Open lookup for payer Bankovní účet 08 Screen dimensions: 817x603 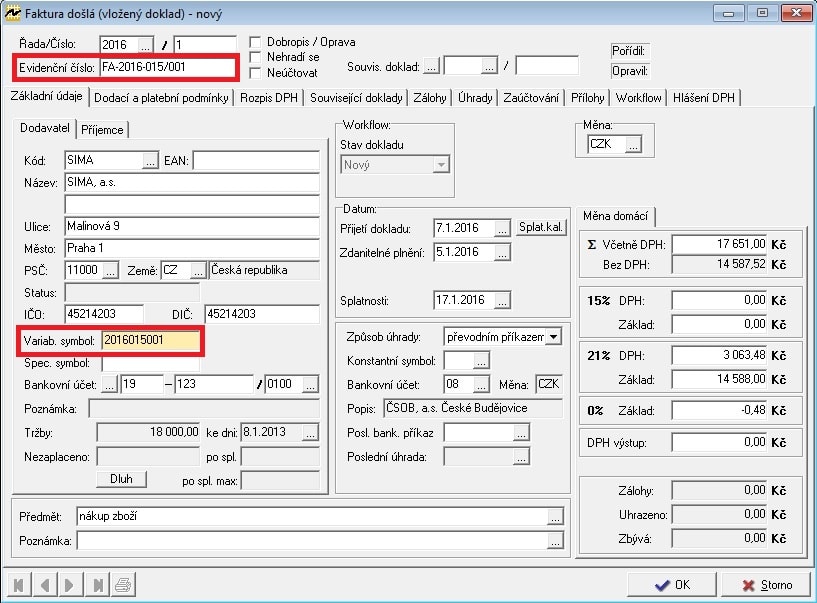(481, 385)
